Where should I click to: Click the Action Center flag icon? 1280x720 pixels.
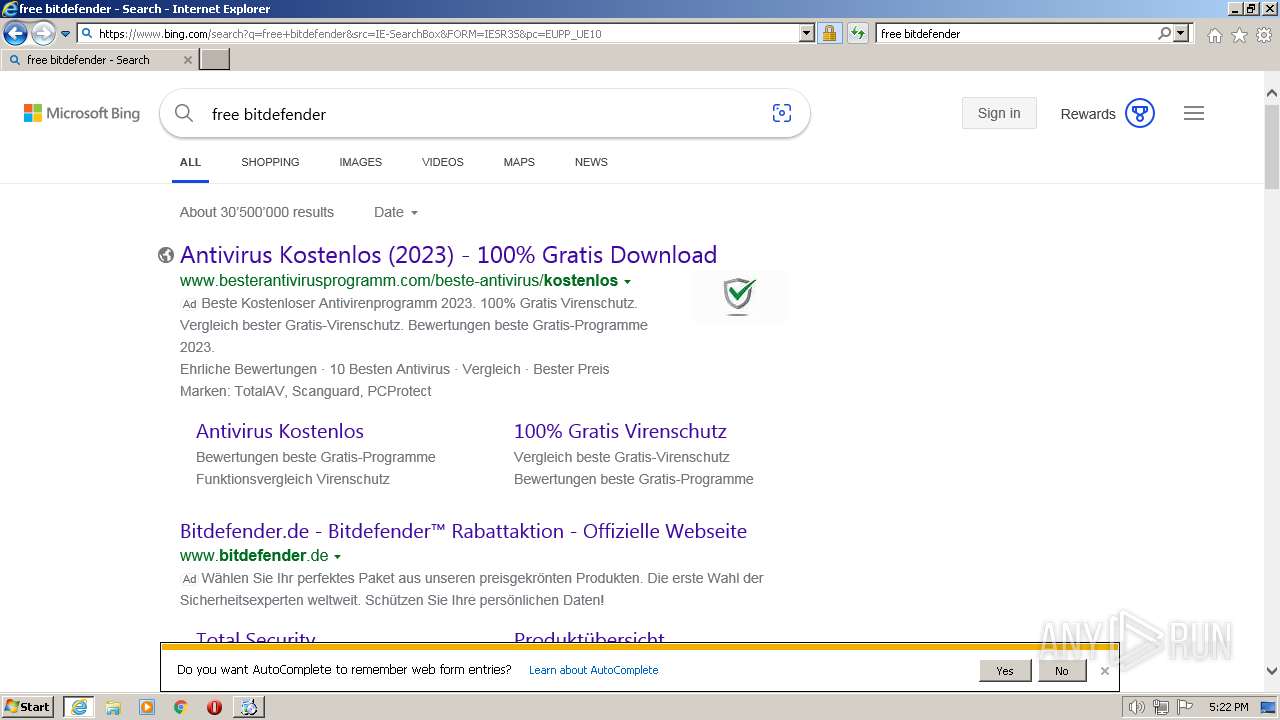click(x=1185, y=707)
